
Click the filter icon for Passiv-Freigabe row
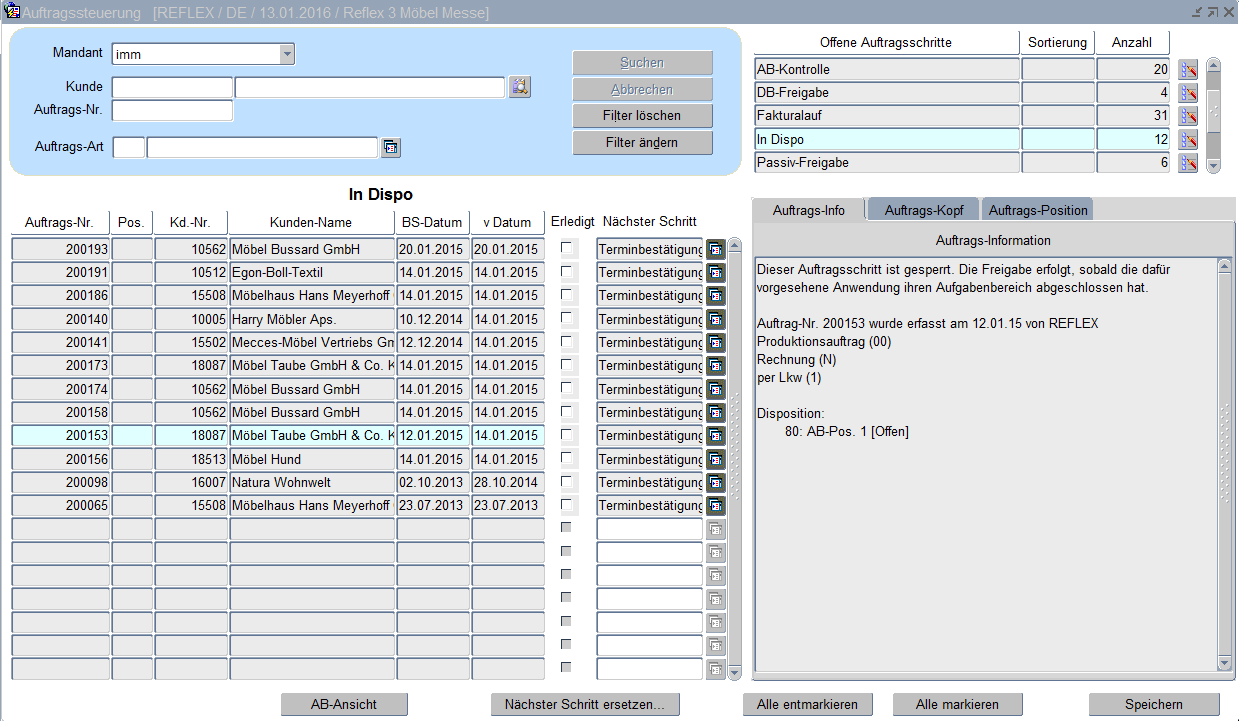coord(1188,163)
